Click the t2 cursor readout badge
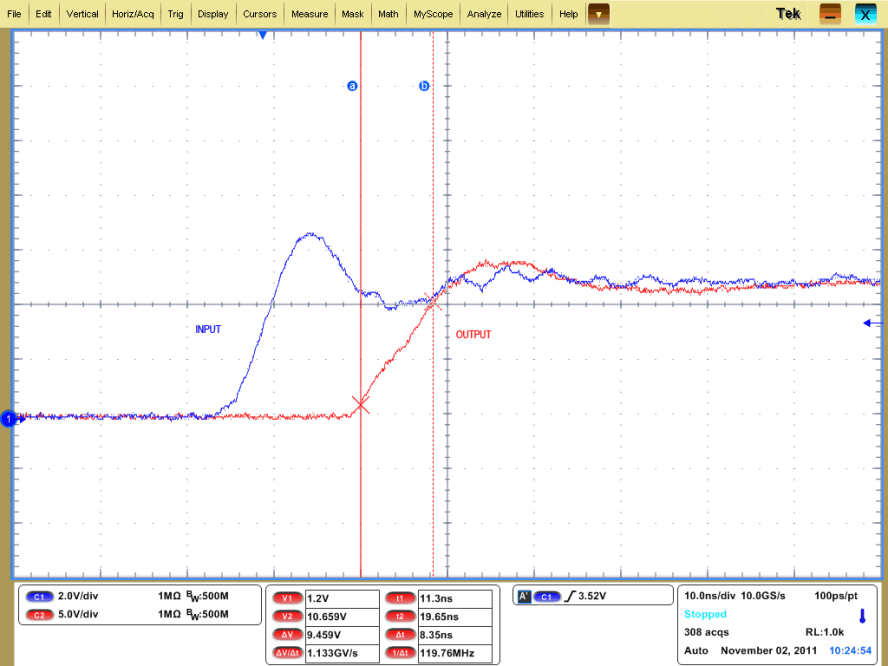The width and height of the screenshot is (888, 666). point(400,617)
